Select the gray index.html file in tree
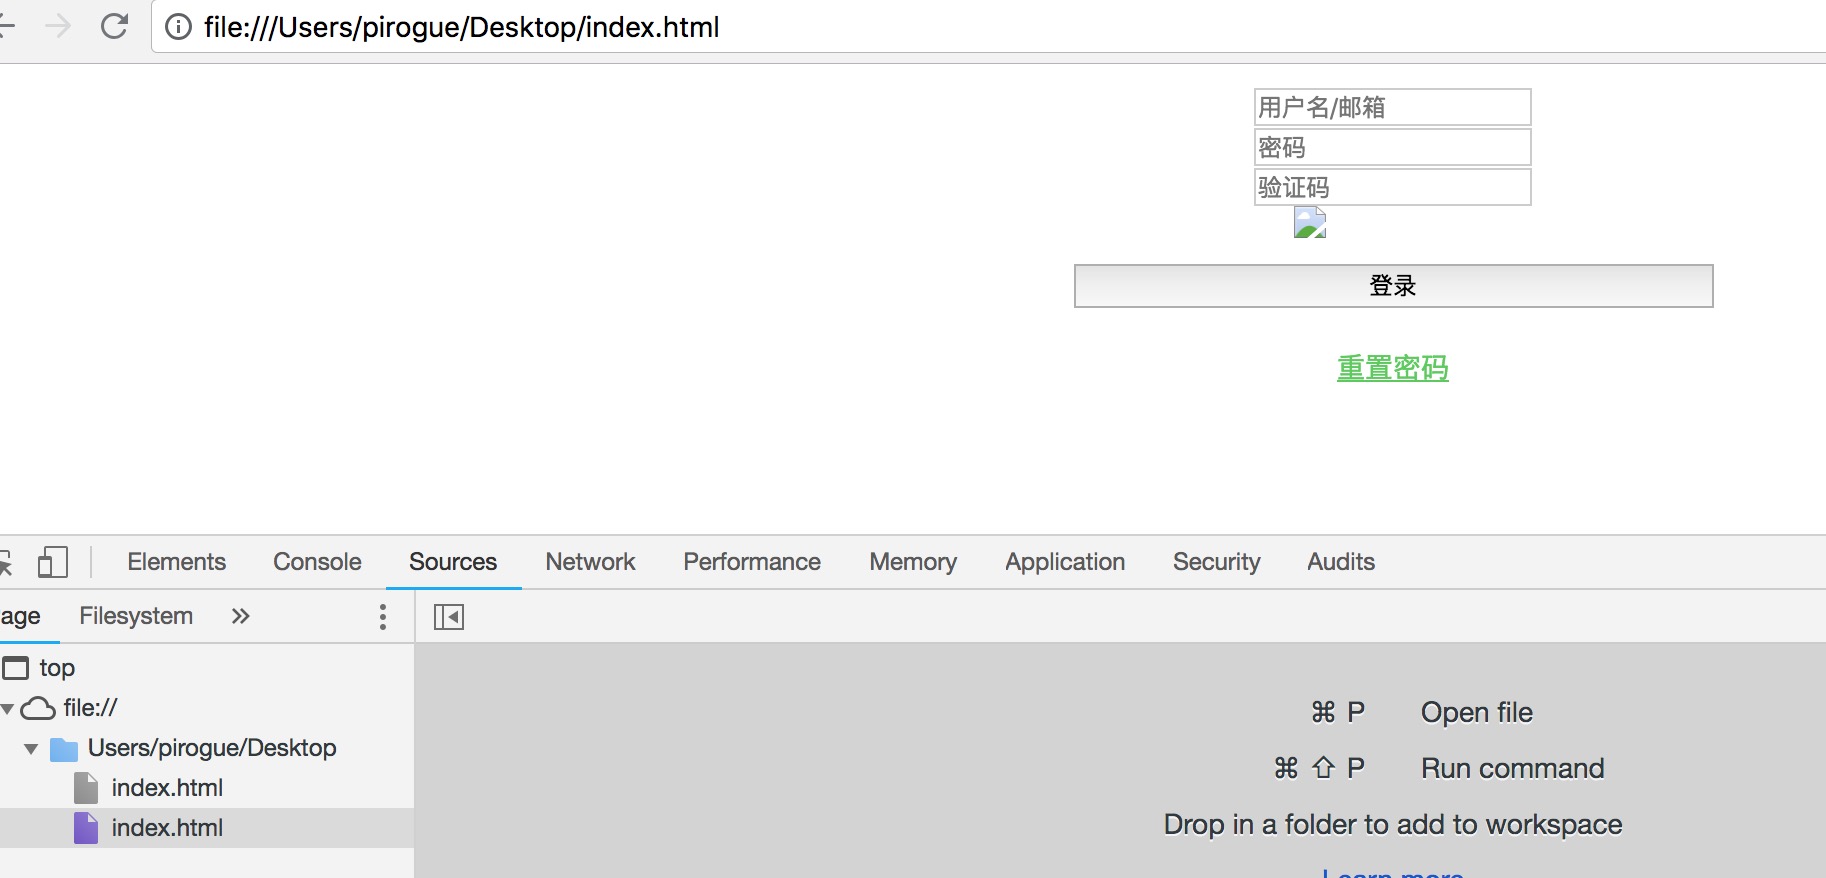Screen dimensions: 1826x878 (167, 788)
